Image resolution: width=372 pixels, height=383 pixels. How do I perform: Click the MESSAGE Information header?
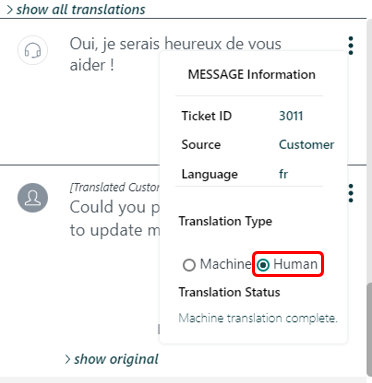[x=252, y=74]
